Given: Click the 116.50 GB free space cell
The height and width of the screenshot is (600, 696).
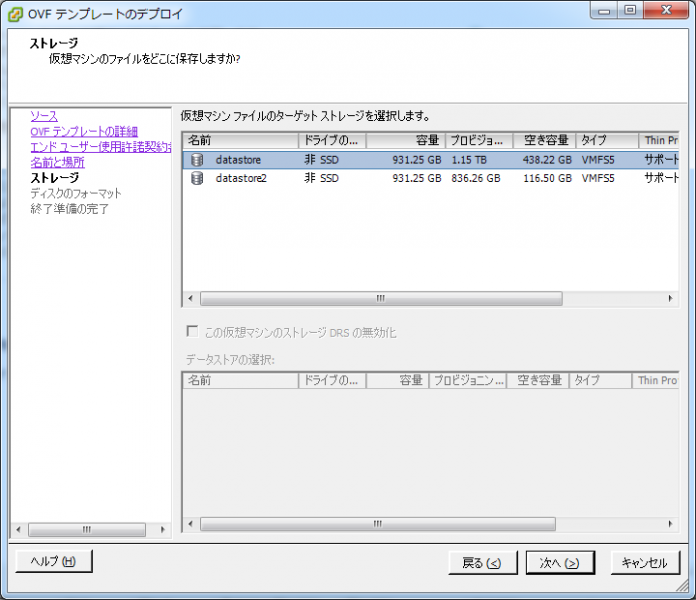Looking at the screenshot, I should 547,178.
